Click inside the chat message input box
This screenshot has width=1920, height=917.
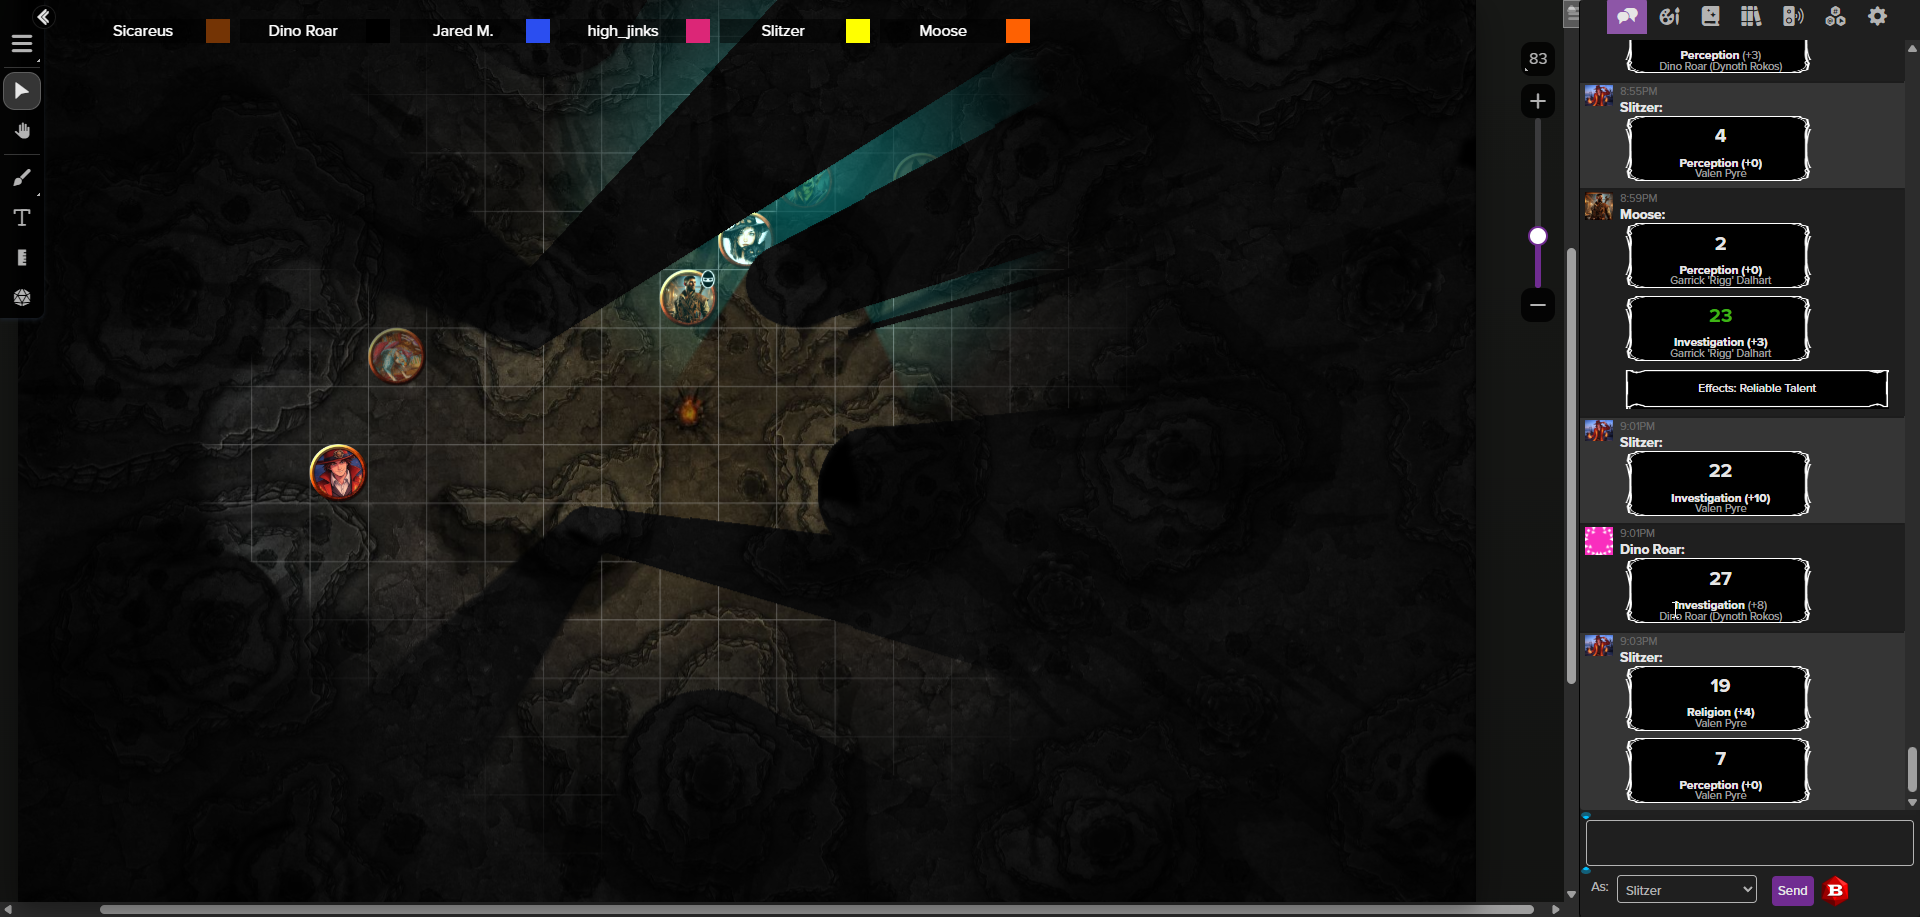[1749, 843]
